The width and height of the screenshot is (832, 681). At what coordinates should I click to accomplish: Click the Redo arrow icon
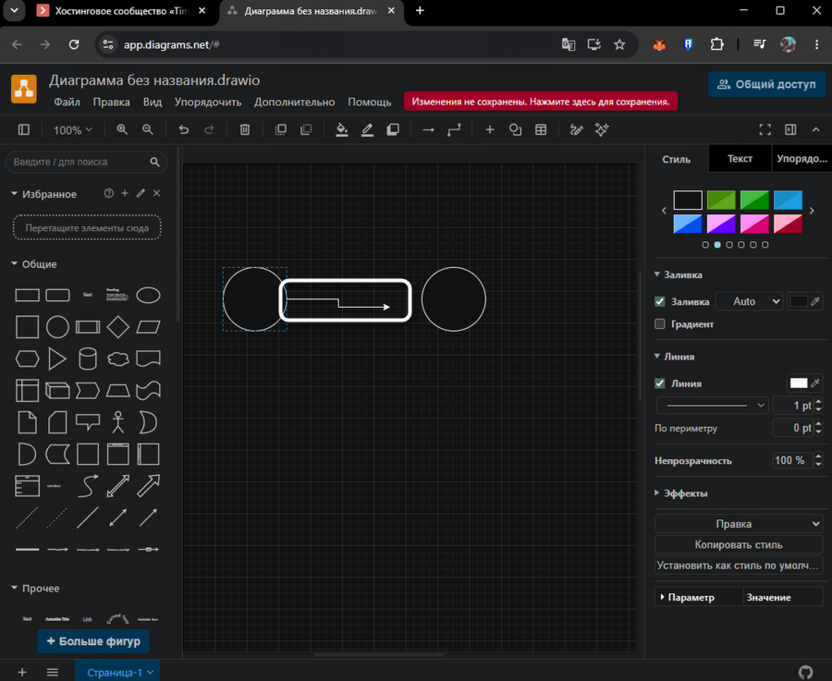(209, 130)
